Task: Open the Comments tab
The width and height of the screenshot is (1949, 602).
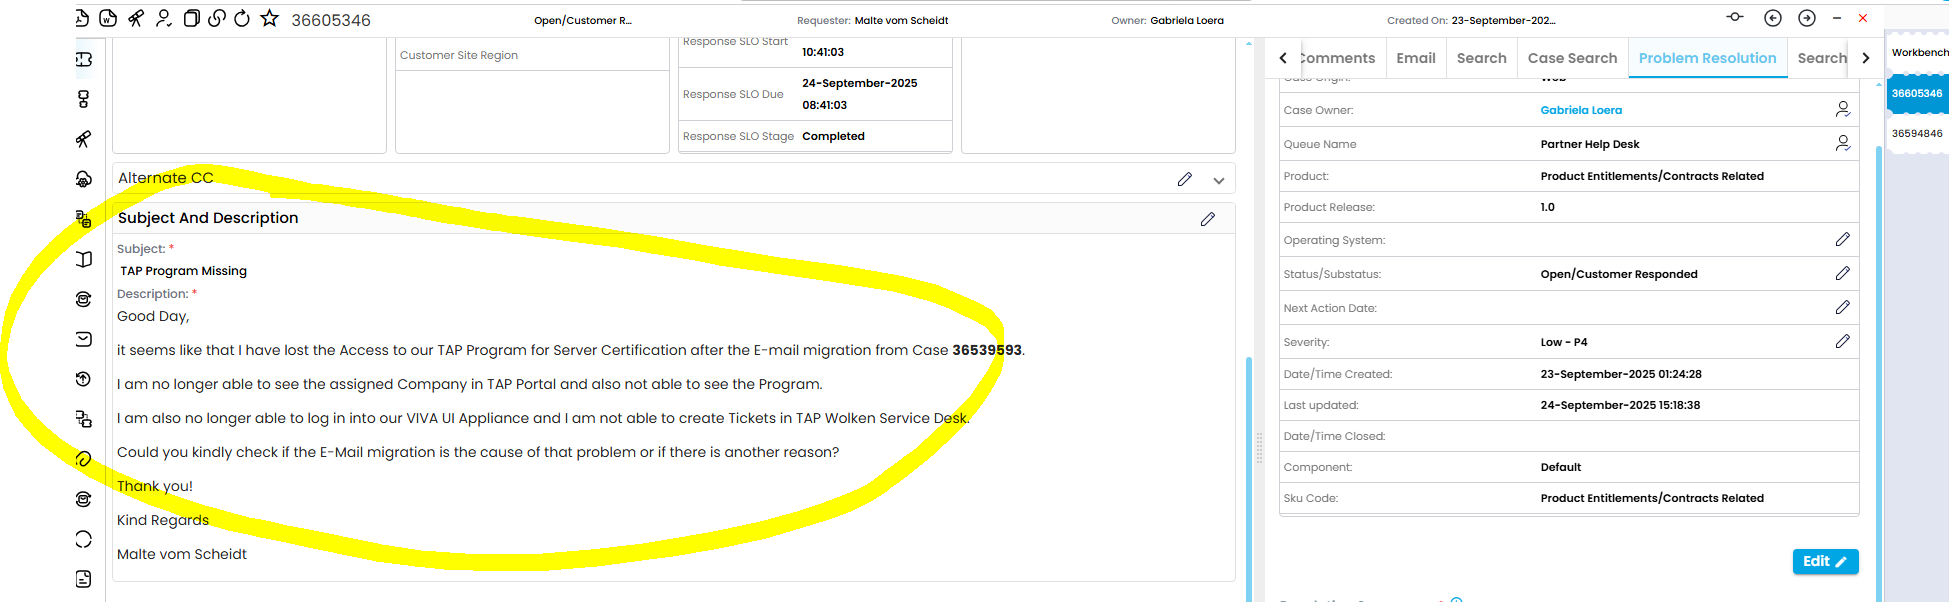Action: [x=1338, y=58]
